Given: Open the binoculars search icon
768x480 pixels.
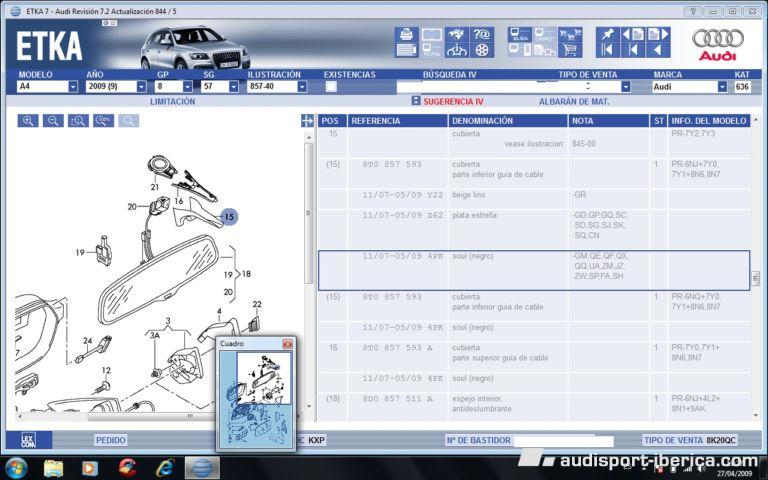Looking at the screenshot, I should coord(456,34).
